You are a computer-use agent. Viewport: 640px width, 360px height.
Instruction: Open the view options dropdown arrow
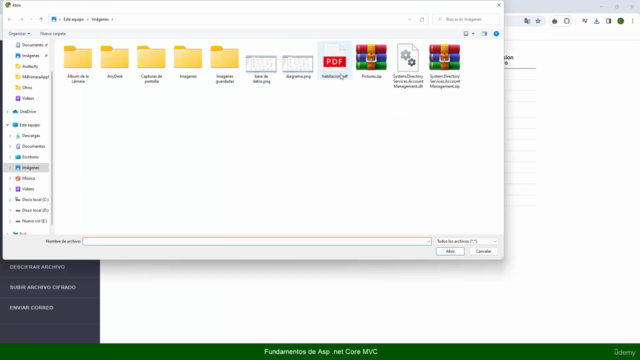point(473,33)
